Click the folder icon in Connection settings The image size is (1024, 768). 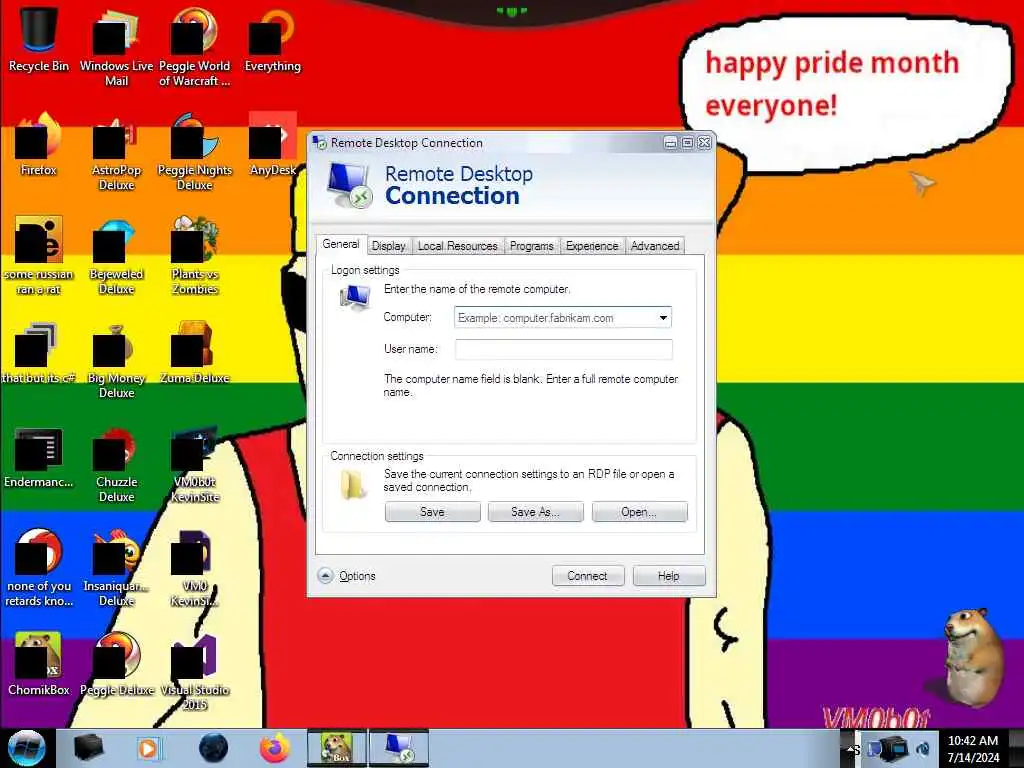(x=353, y=485)
